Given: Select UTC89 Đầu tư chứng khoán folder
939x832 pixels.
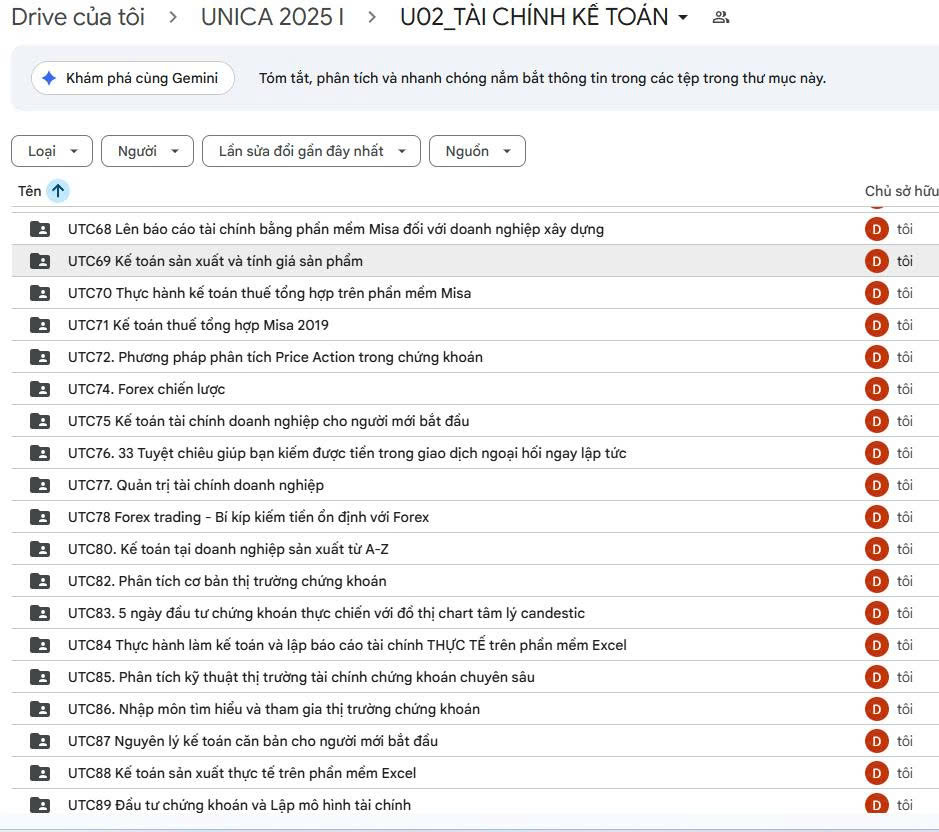Looking at the screenshot, I should pyautogui.click(x=240, y=805).
